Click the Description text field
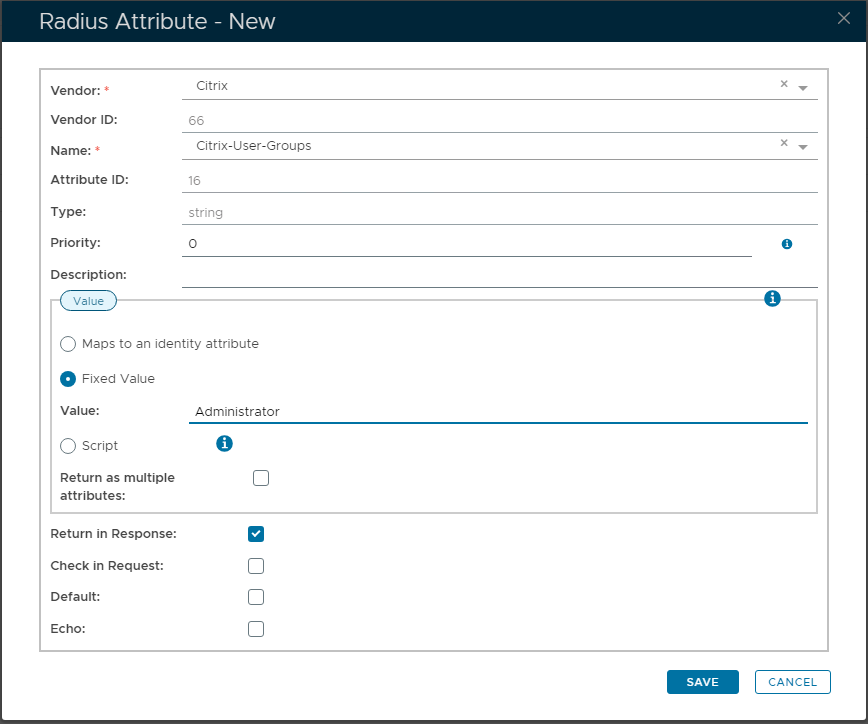 (x=499, y=275)
